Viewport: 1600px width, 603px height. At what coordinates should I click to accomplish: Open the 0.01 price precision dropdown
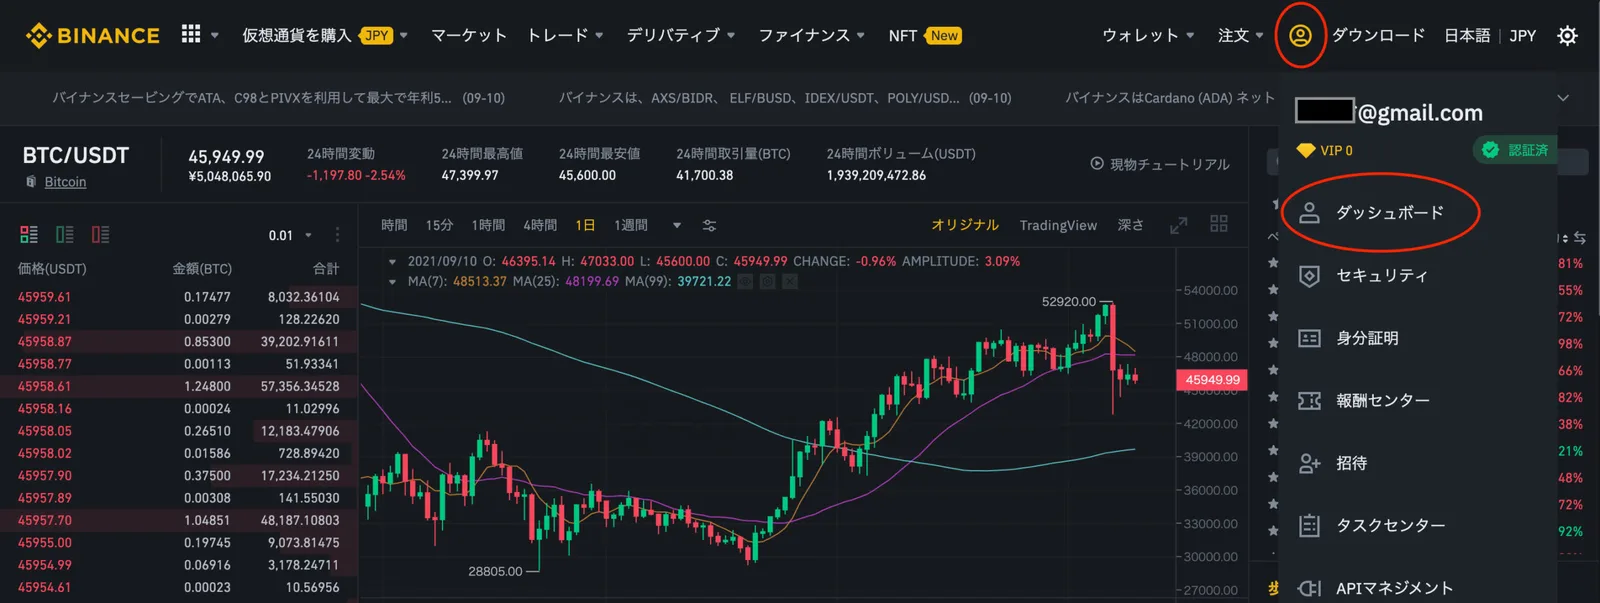(x=290, y=235)
